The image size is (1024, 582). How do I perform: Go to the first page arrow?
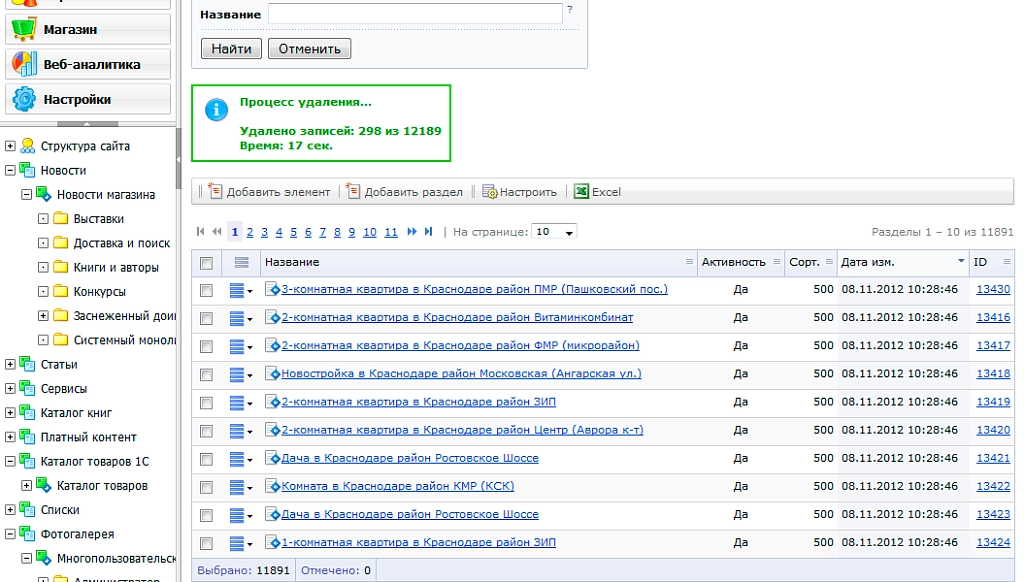(x=200, y=231)
